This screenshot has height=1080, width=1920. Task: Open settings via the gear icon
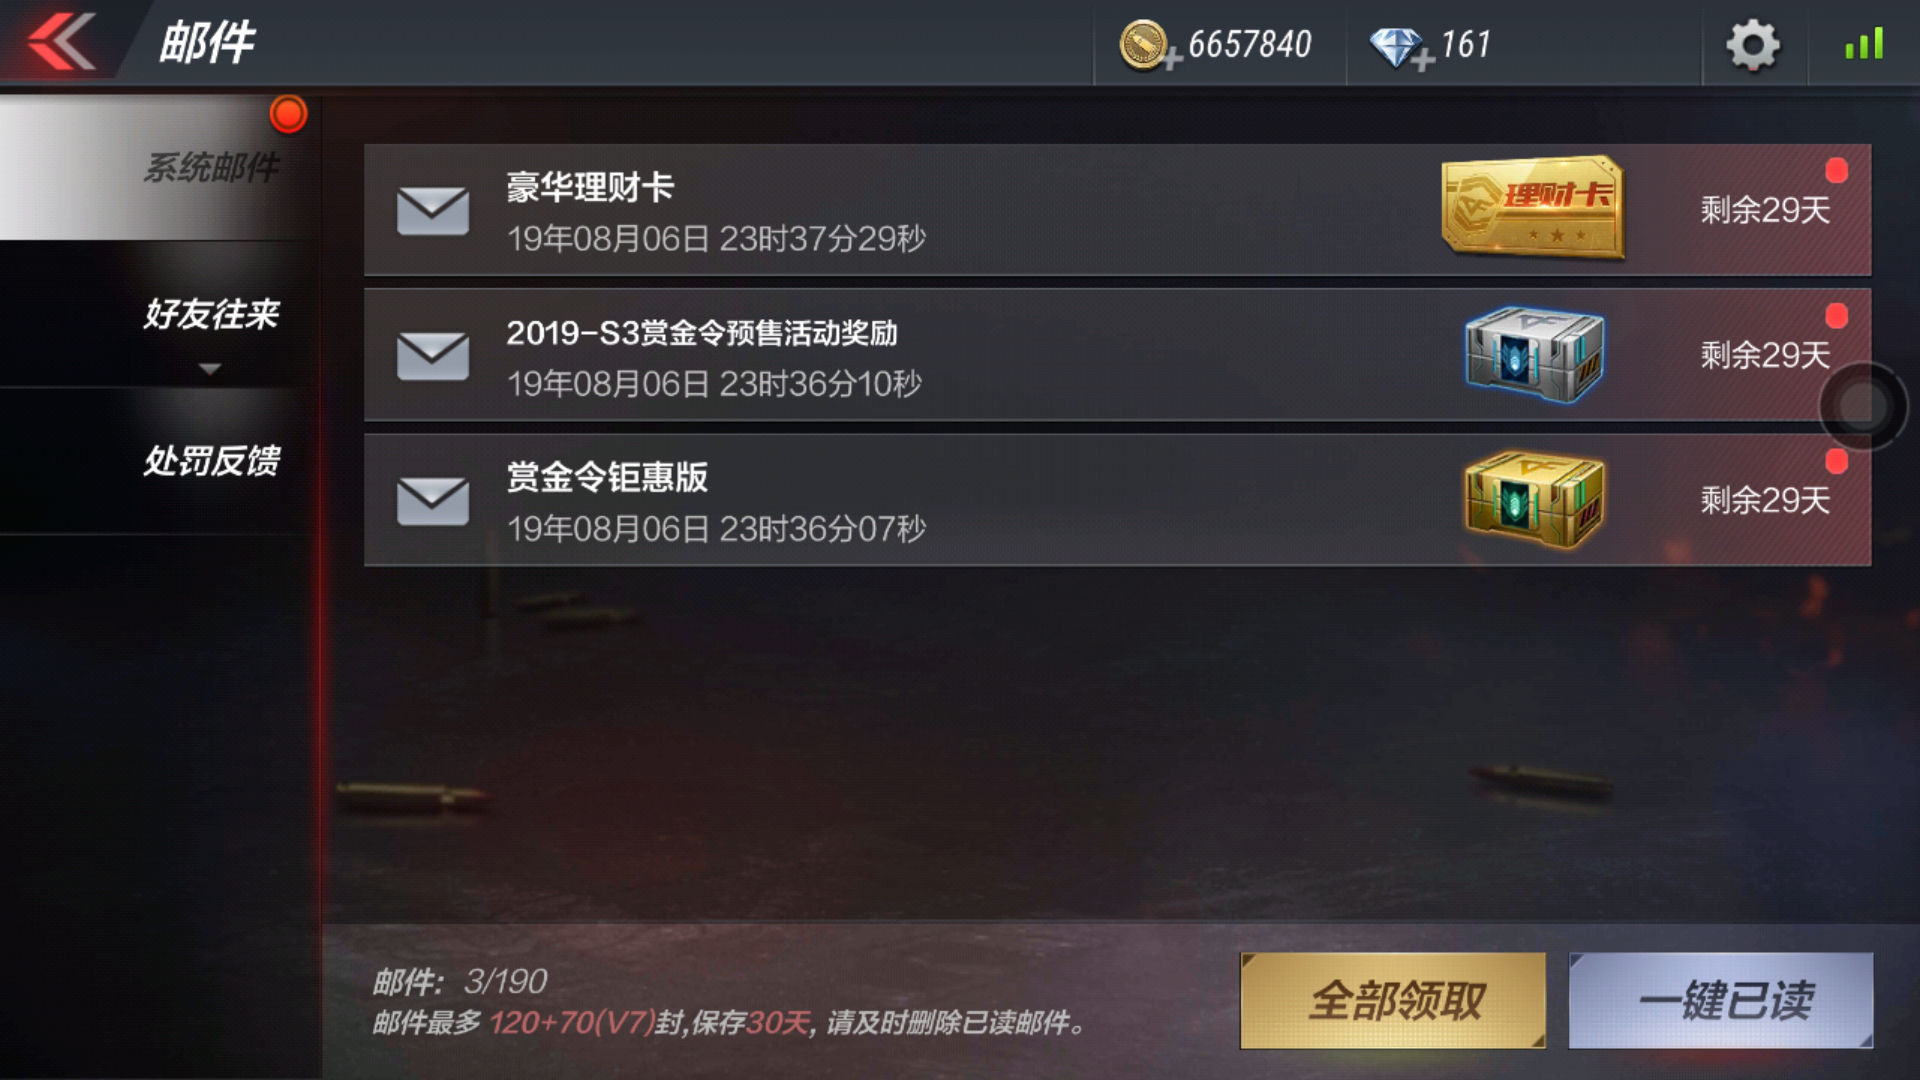coord(1753,45)
